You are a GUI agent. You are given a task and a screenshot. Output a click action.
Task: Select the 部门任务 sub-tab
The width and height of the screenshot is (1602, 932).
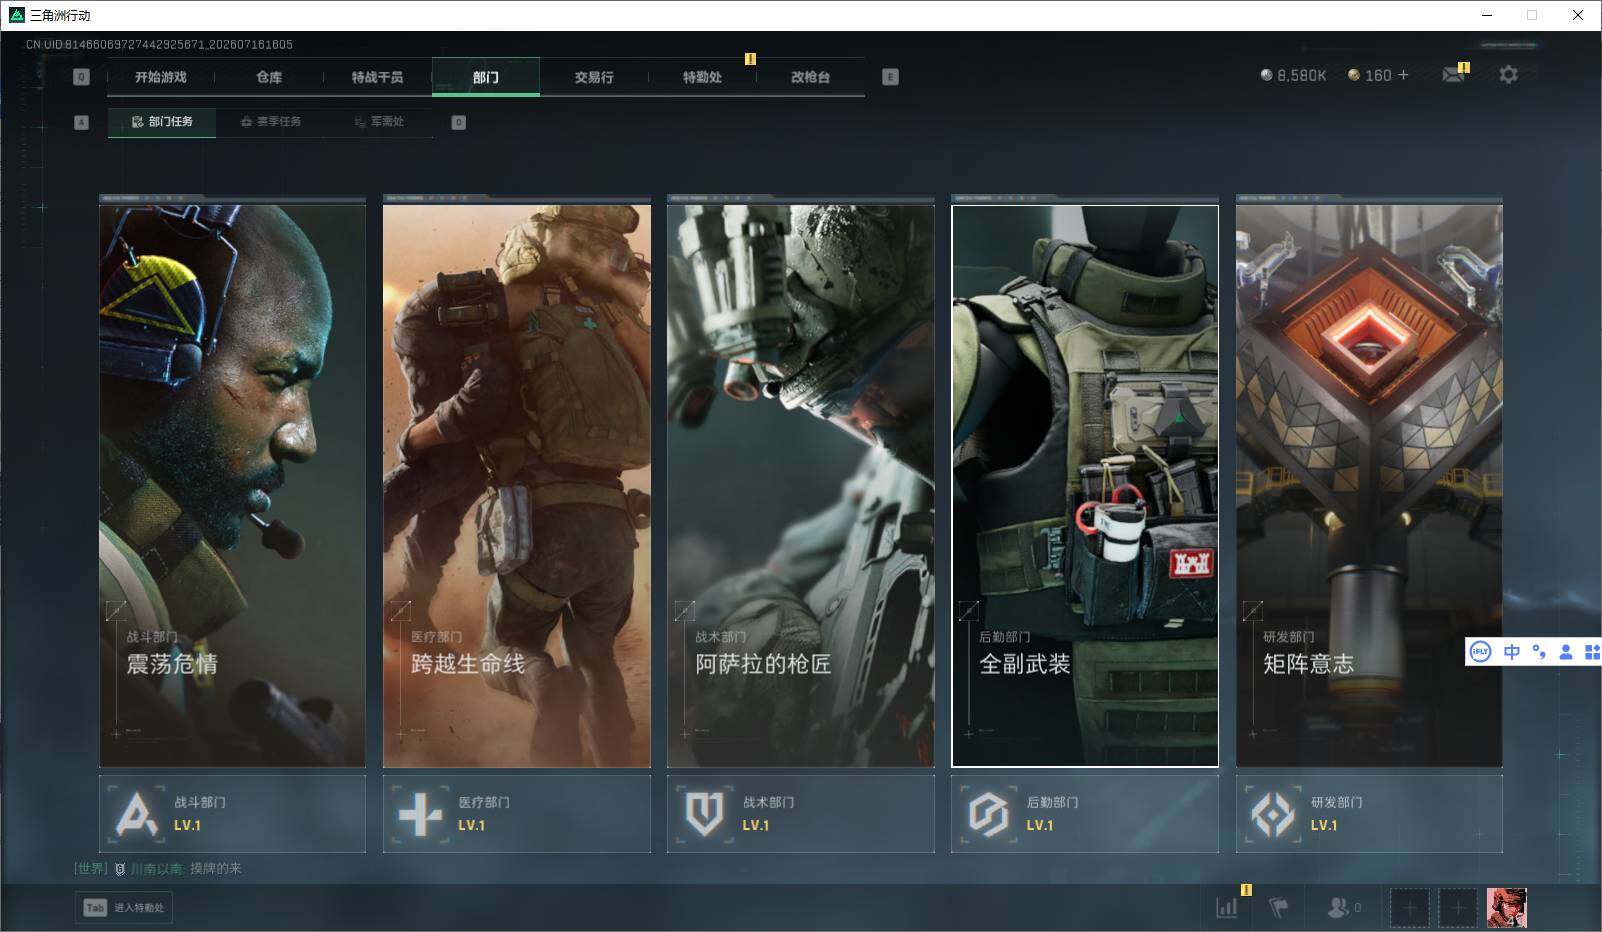[162, 122]
